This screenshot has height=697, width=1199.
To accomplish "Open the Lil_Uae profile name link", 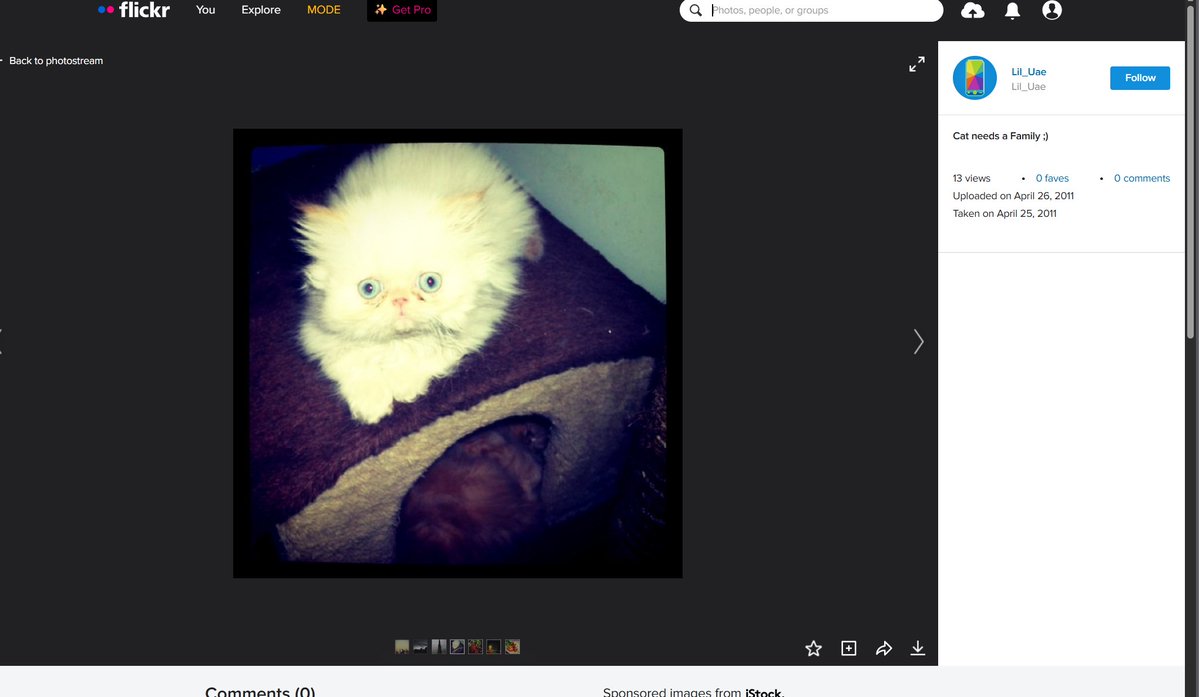I will [1028, 72].
